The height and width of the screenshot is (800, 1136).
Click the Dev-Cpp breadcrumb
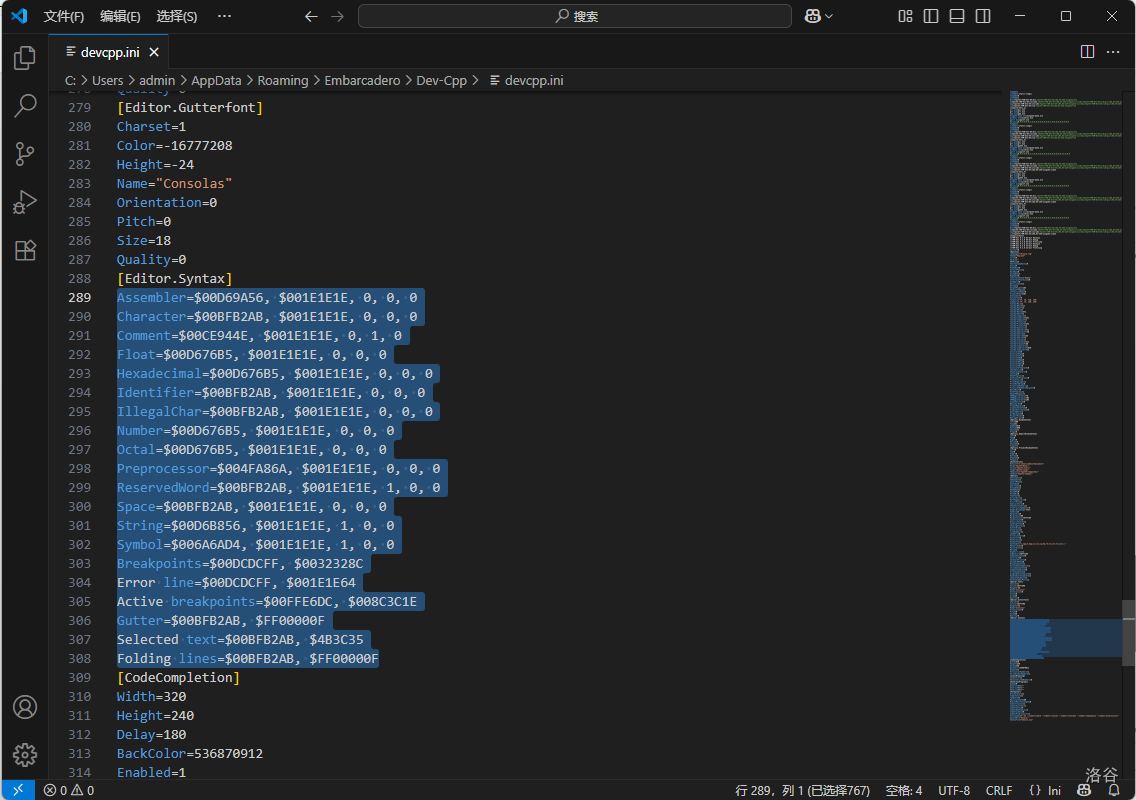point(441,80)
